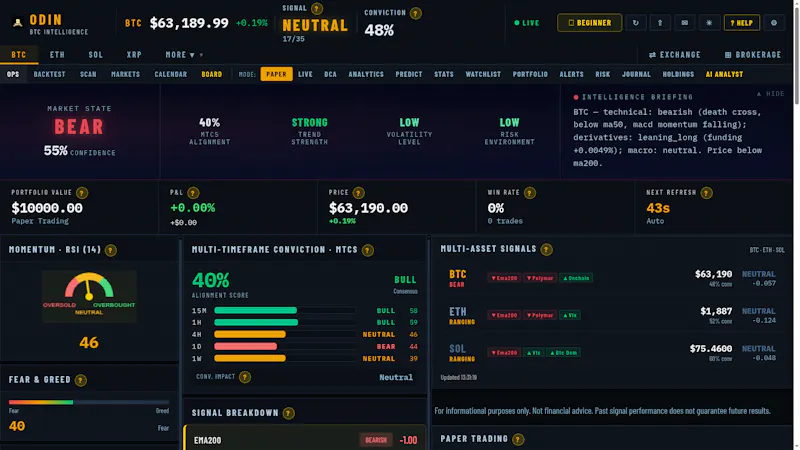The image size is (800, 450).
Task: Open the MARKETS tab
Action: [126, 74]
